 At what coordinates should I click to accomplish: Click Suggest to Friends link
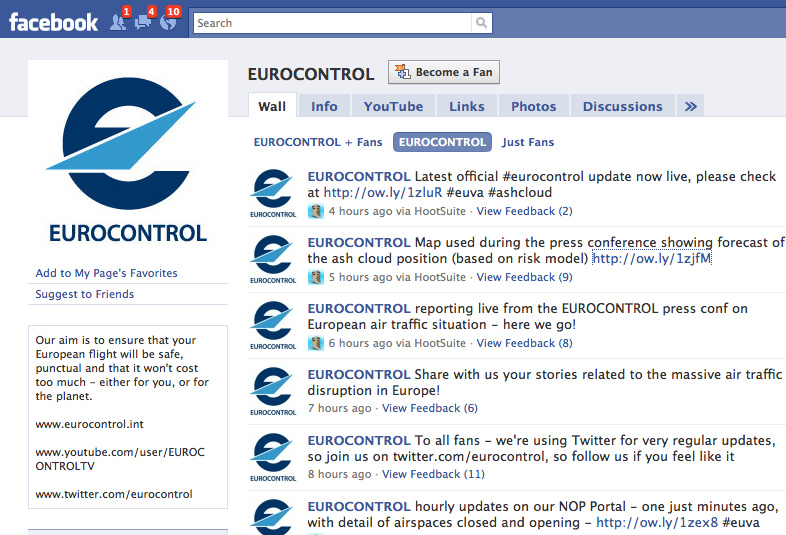coord(85,294)
